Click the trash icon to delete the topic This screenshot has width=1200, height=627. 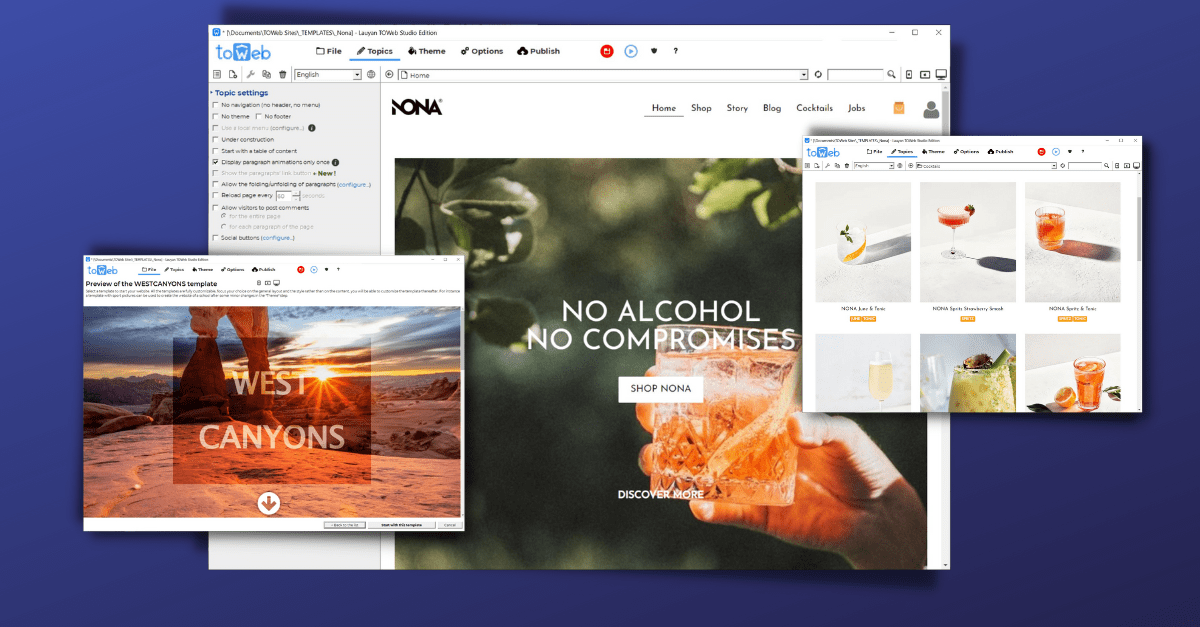[x=281, y=74]
